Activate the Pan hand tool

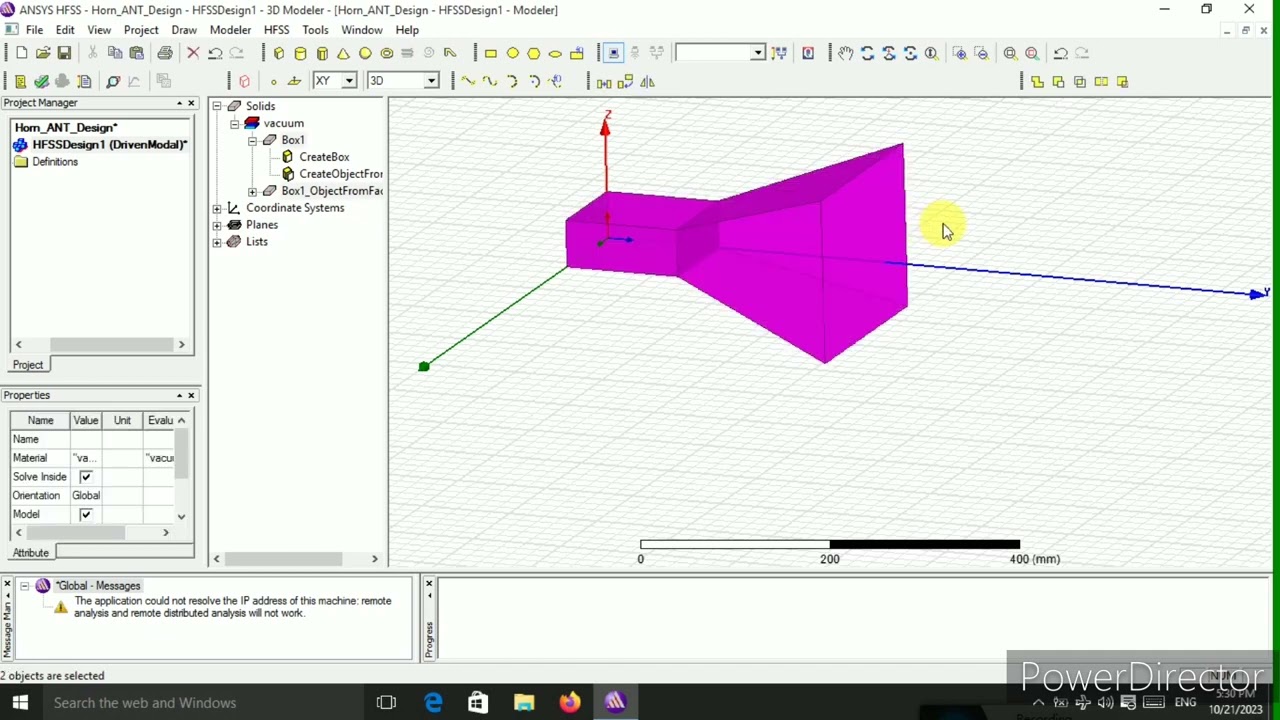(x=846, y=53)
